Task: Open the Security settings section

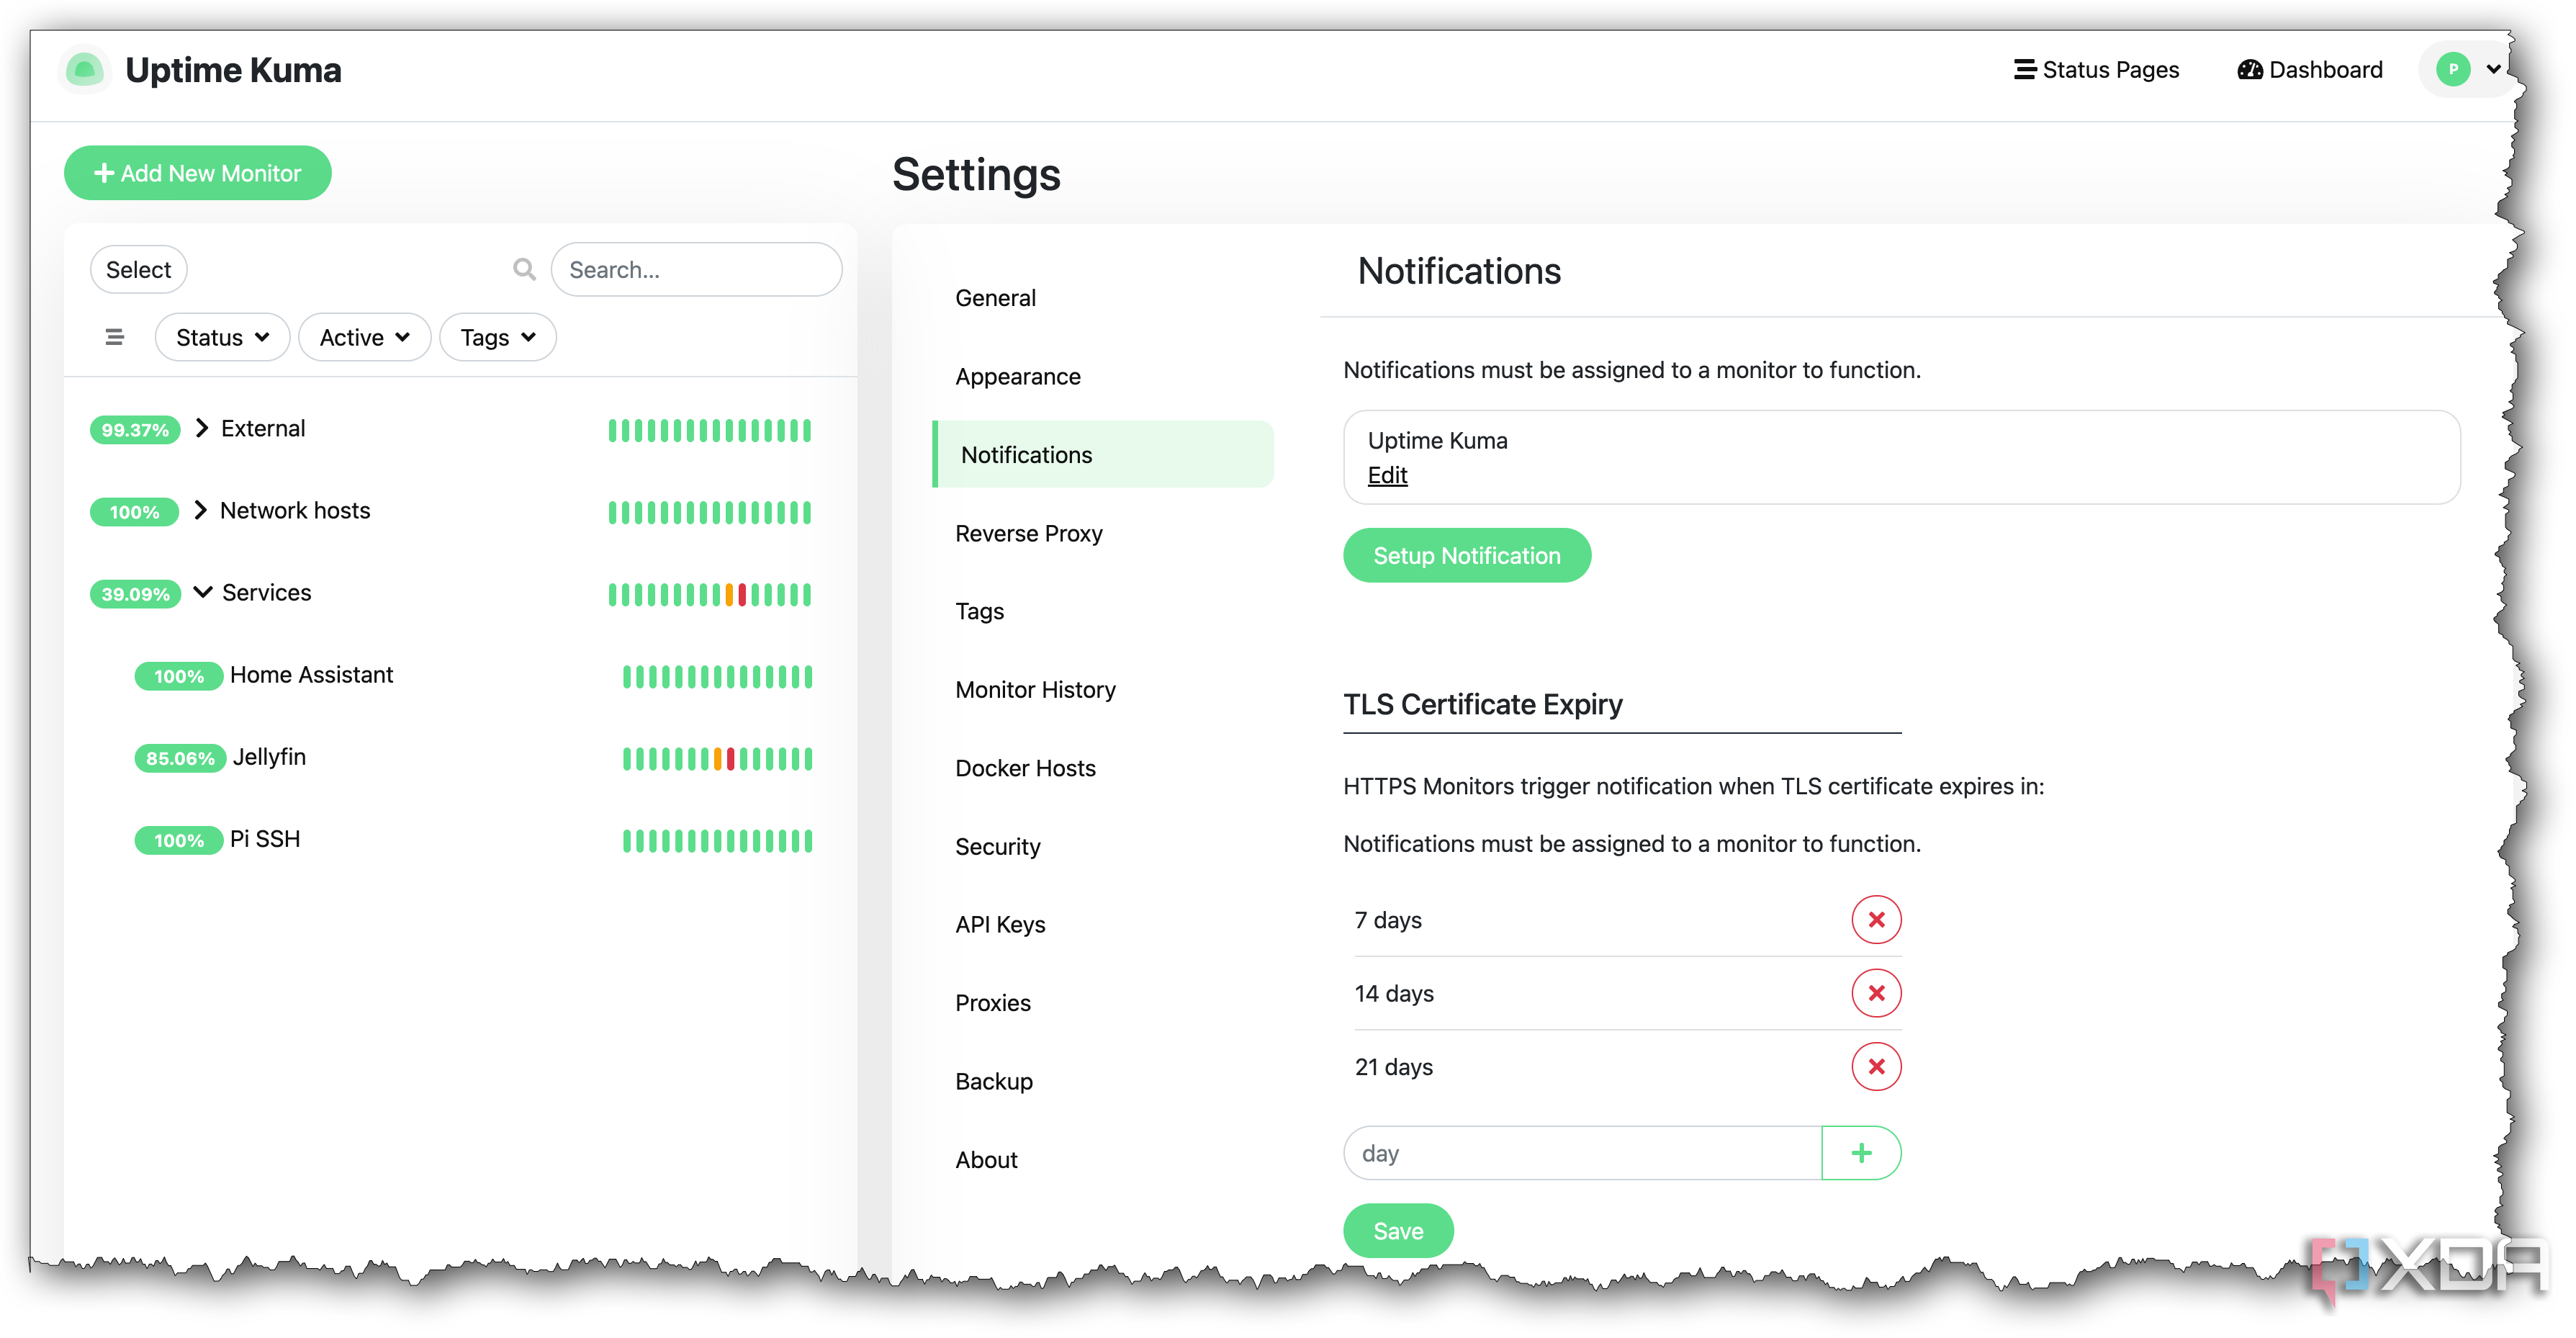Action: coord(997,846)
